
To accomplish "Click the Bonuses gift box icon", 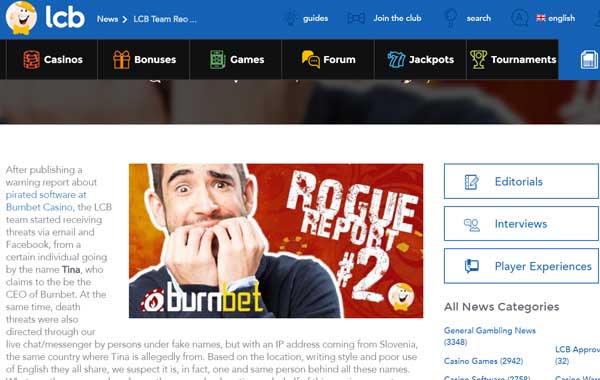I will pos(121,60).
